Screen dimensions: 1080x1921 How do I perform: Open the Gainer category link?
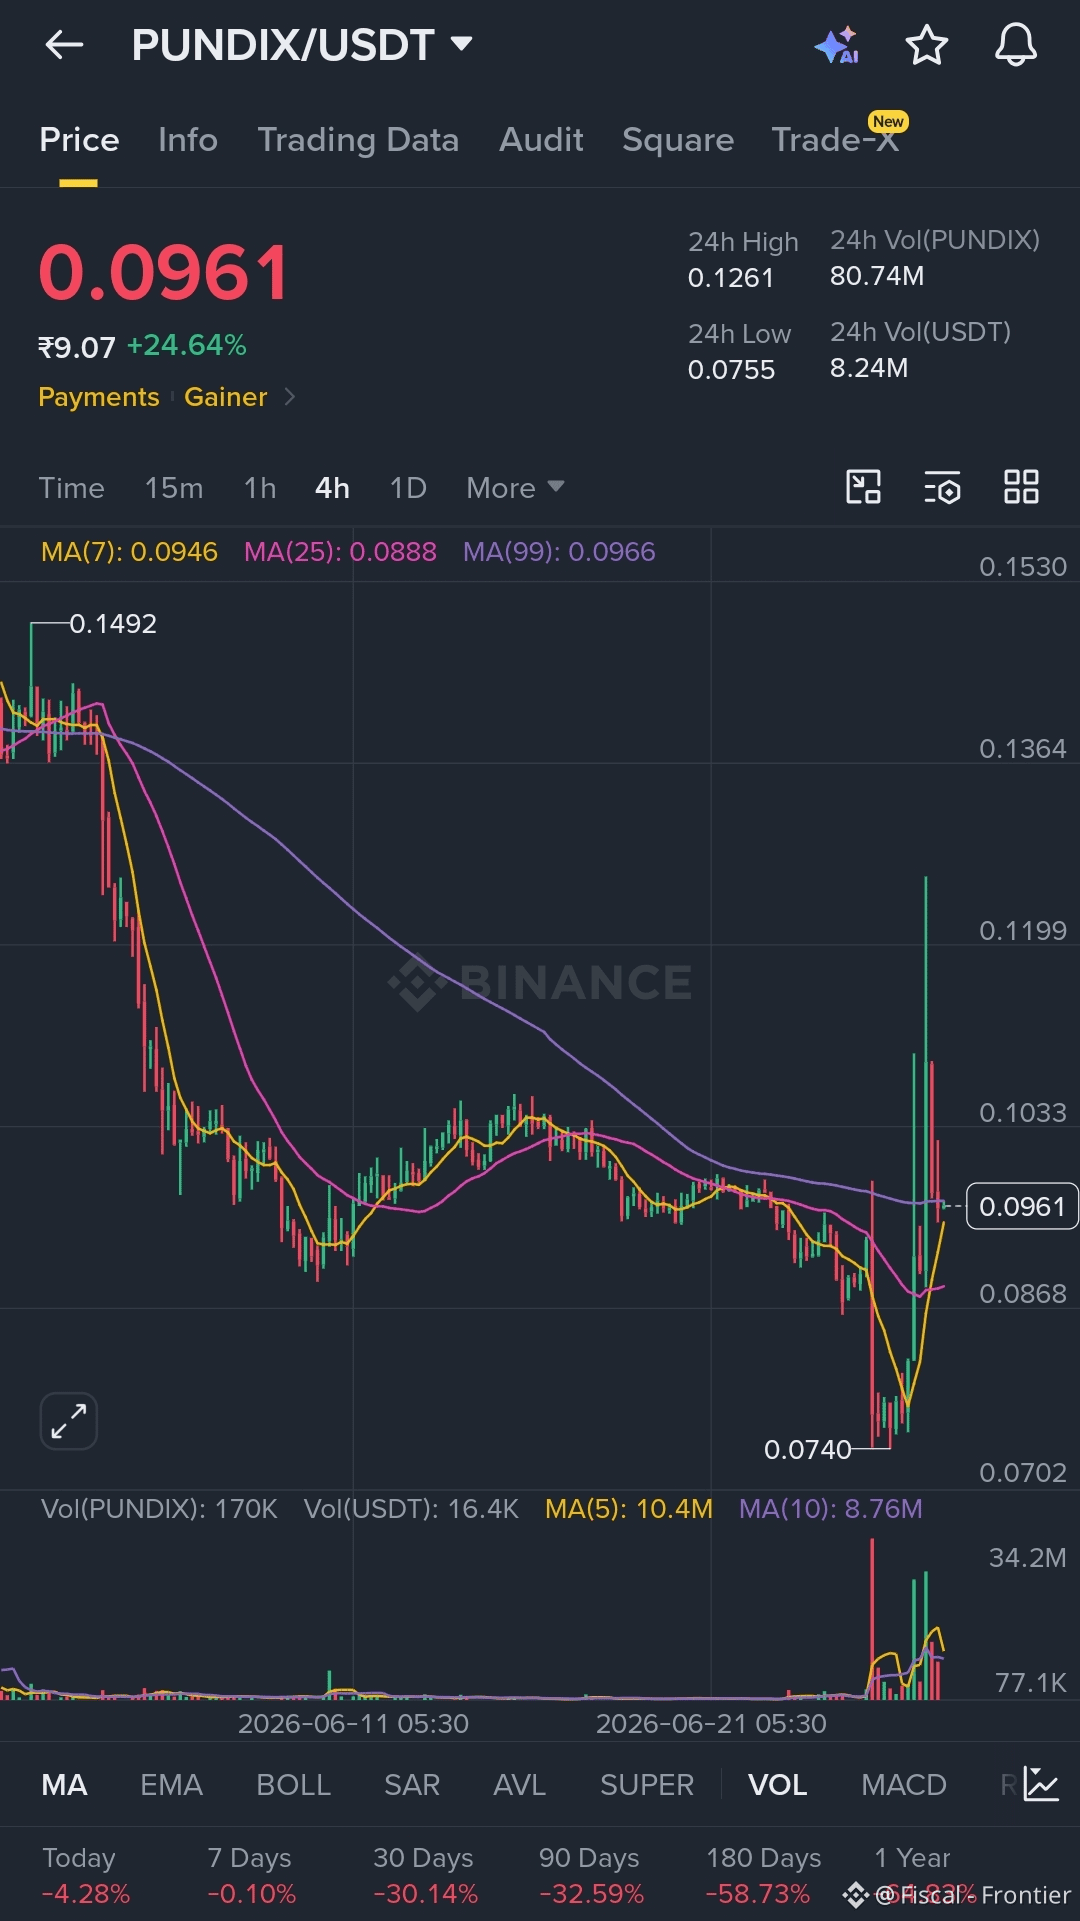click(225, 397)
